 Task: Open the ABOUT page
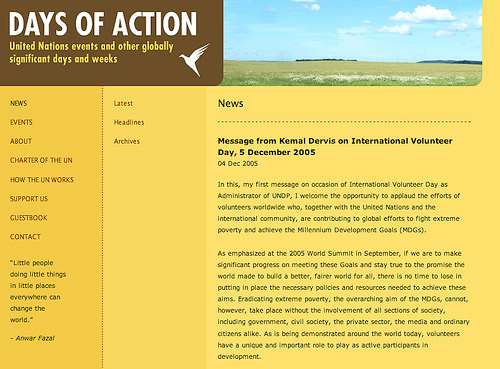(21, 141)
